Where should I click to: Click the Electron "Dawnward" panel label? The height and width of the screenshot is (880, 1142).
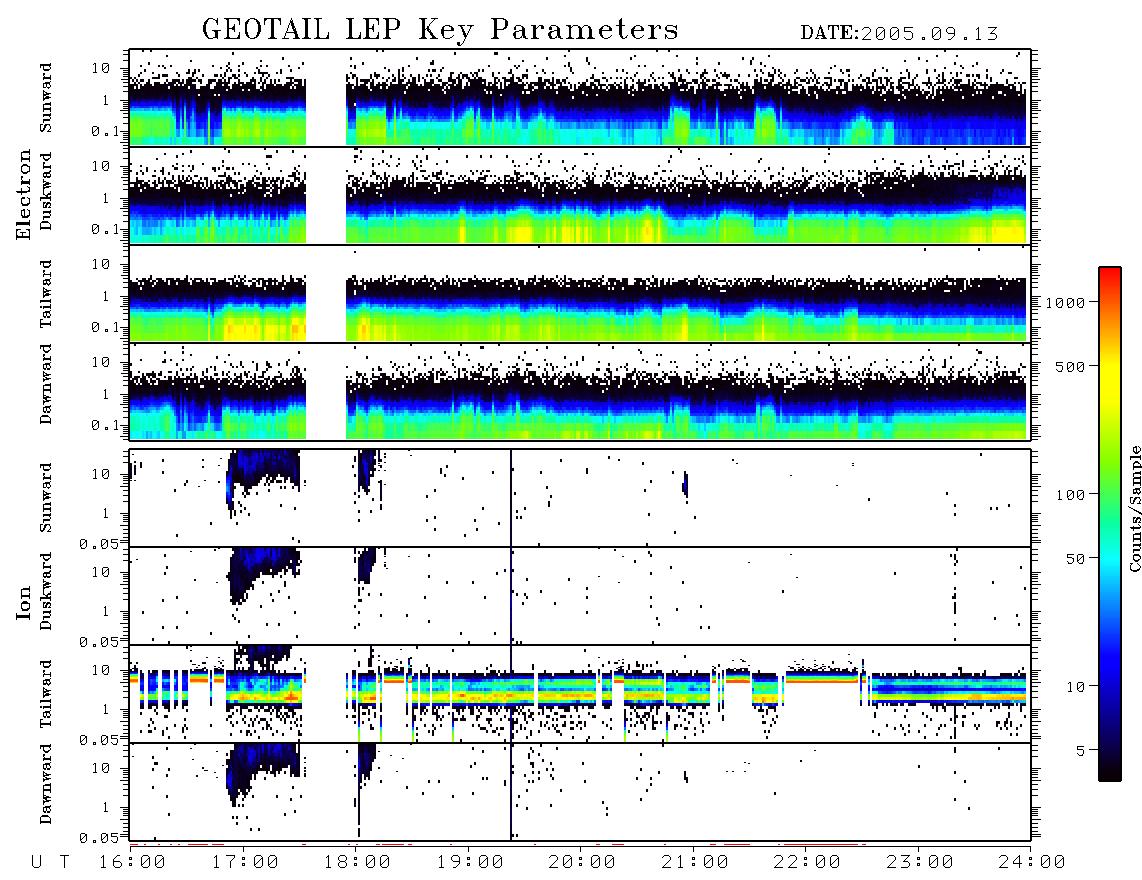[45, 385]
